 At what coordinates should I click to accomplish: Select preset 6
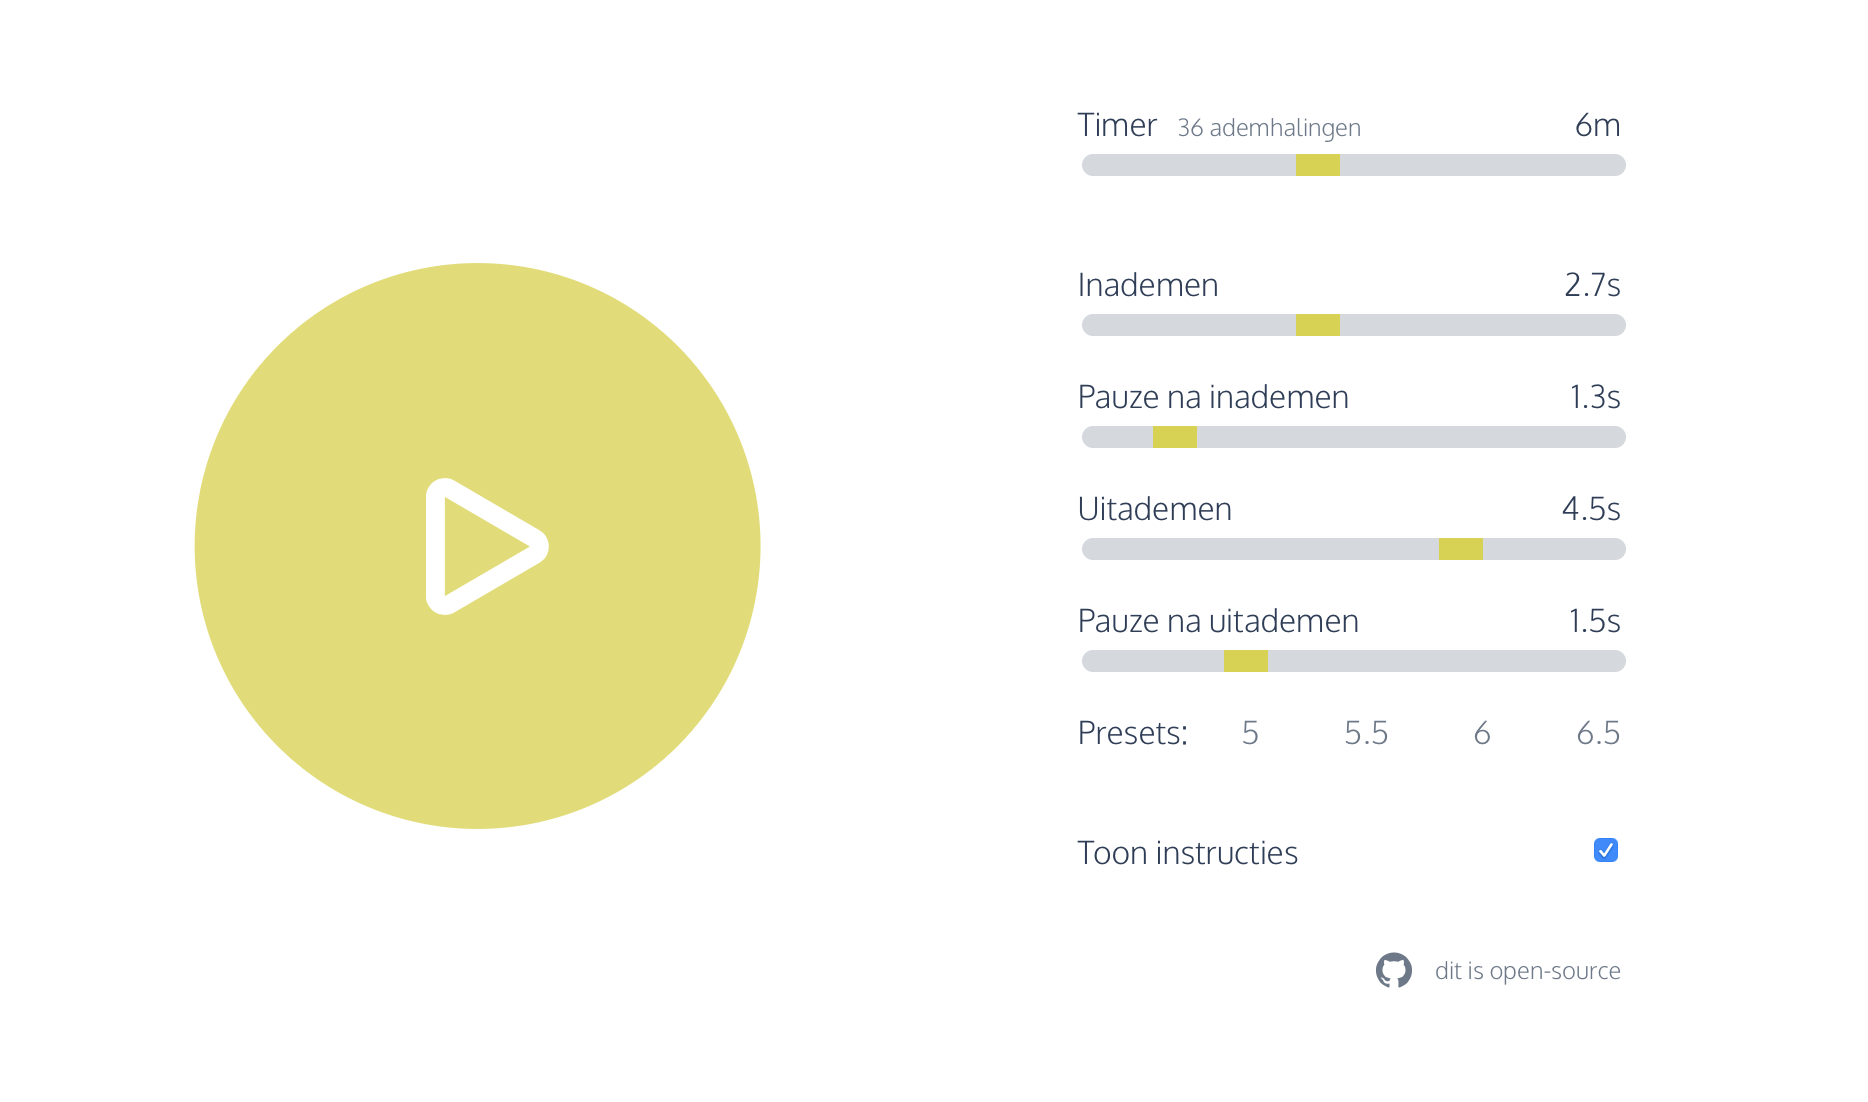(x=1482, y=733)
